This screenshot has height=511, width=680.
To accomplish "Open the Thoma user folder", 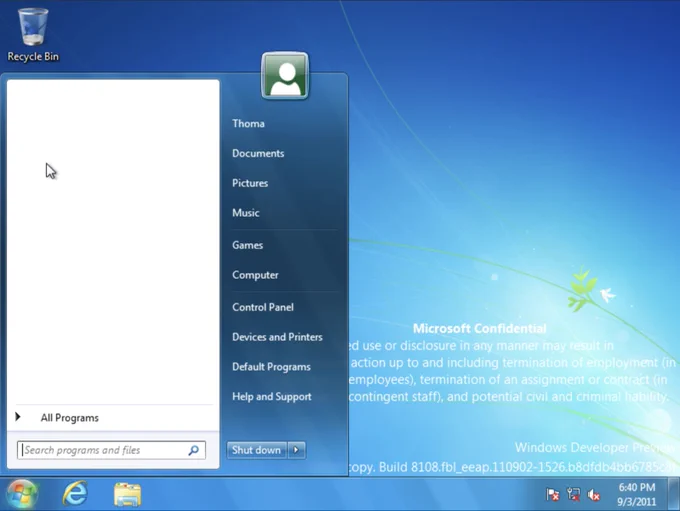I will 248,124.
